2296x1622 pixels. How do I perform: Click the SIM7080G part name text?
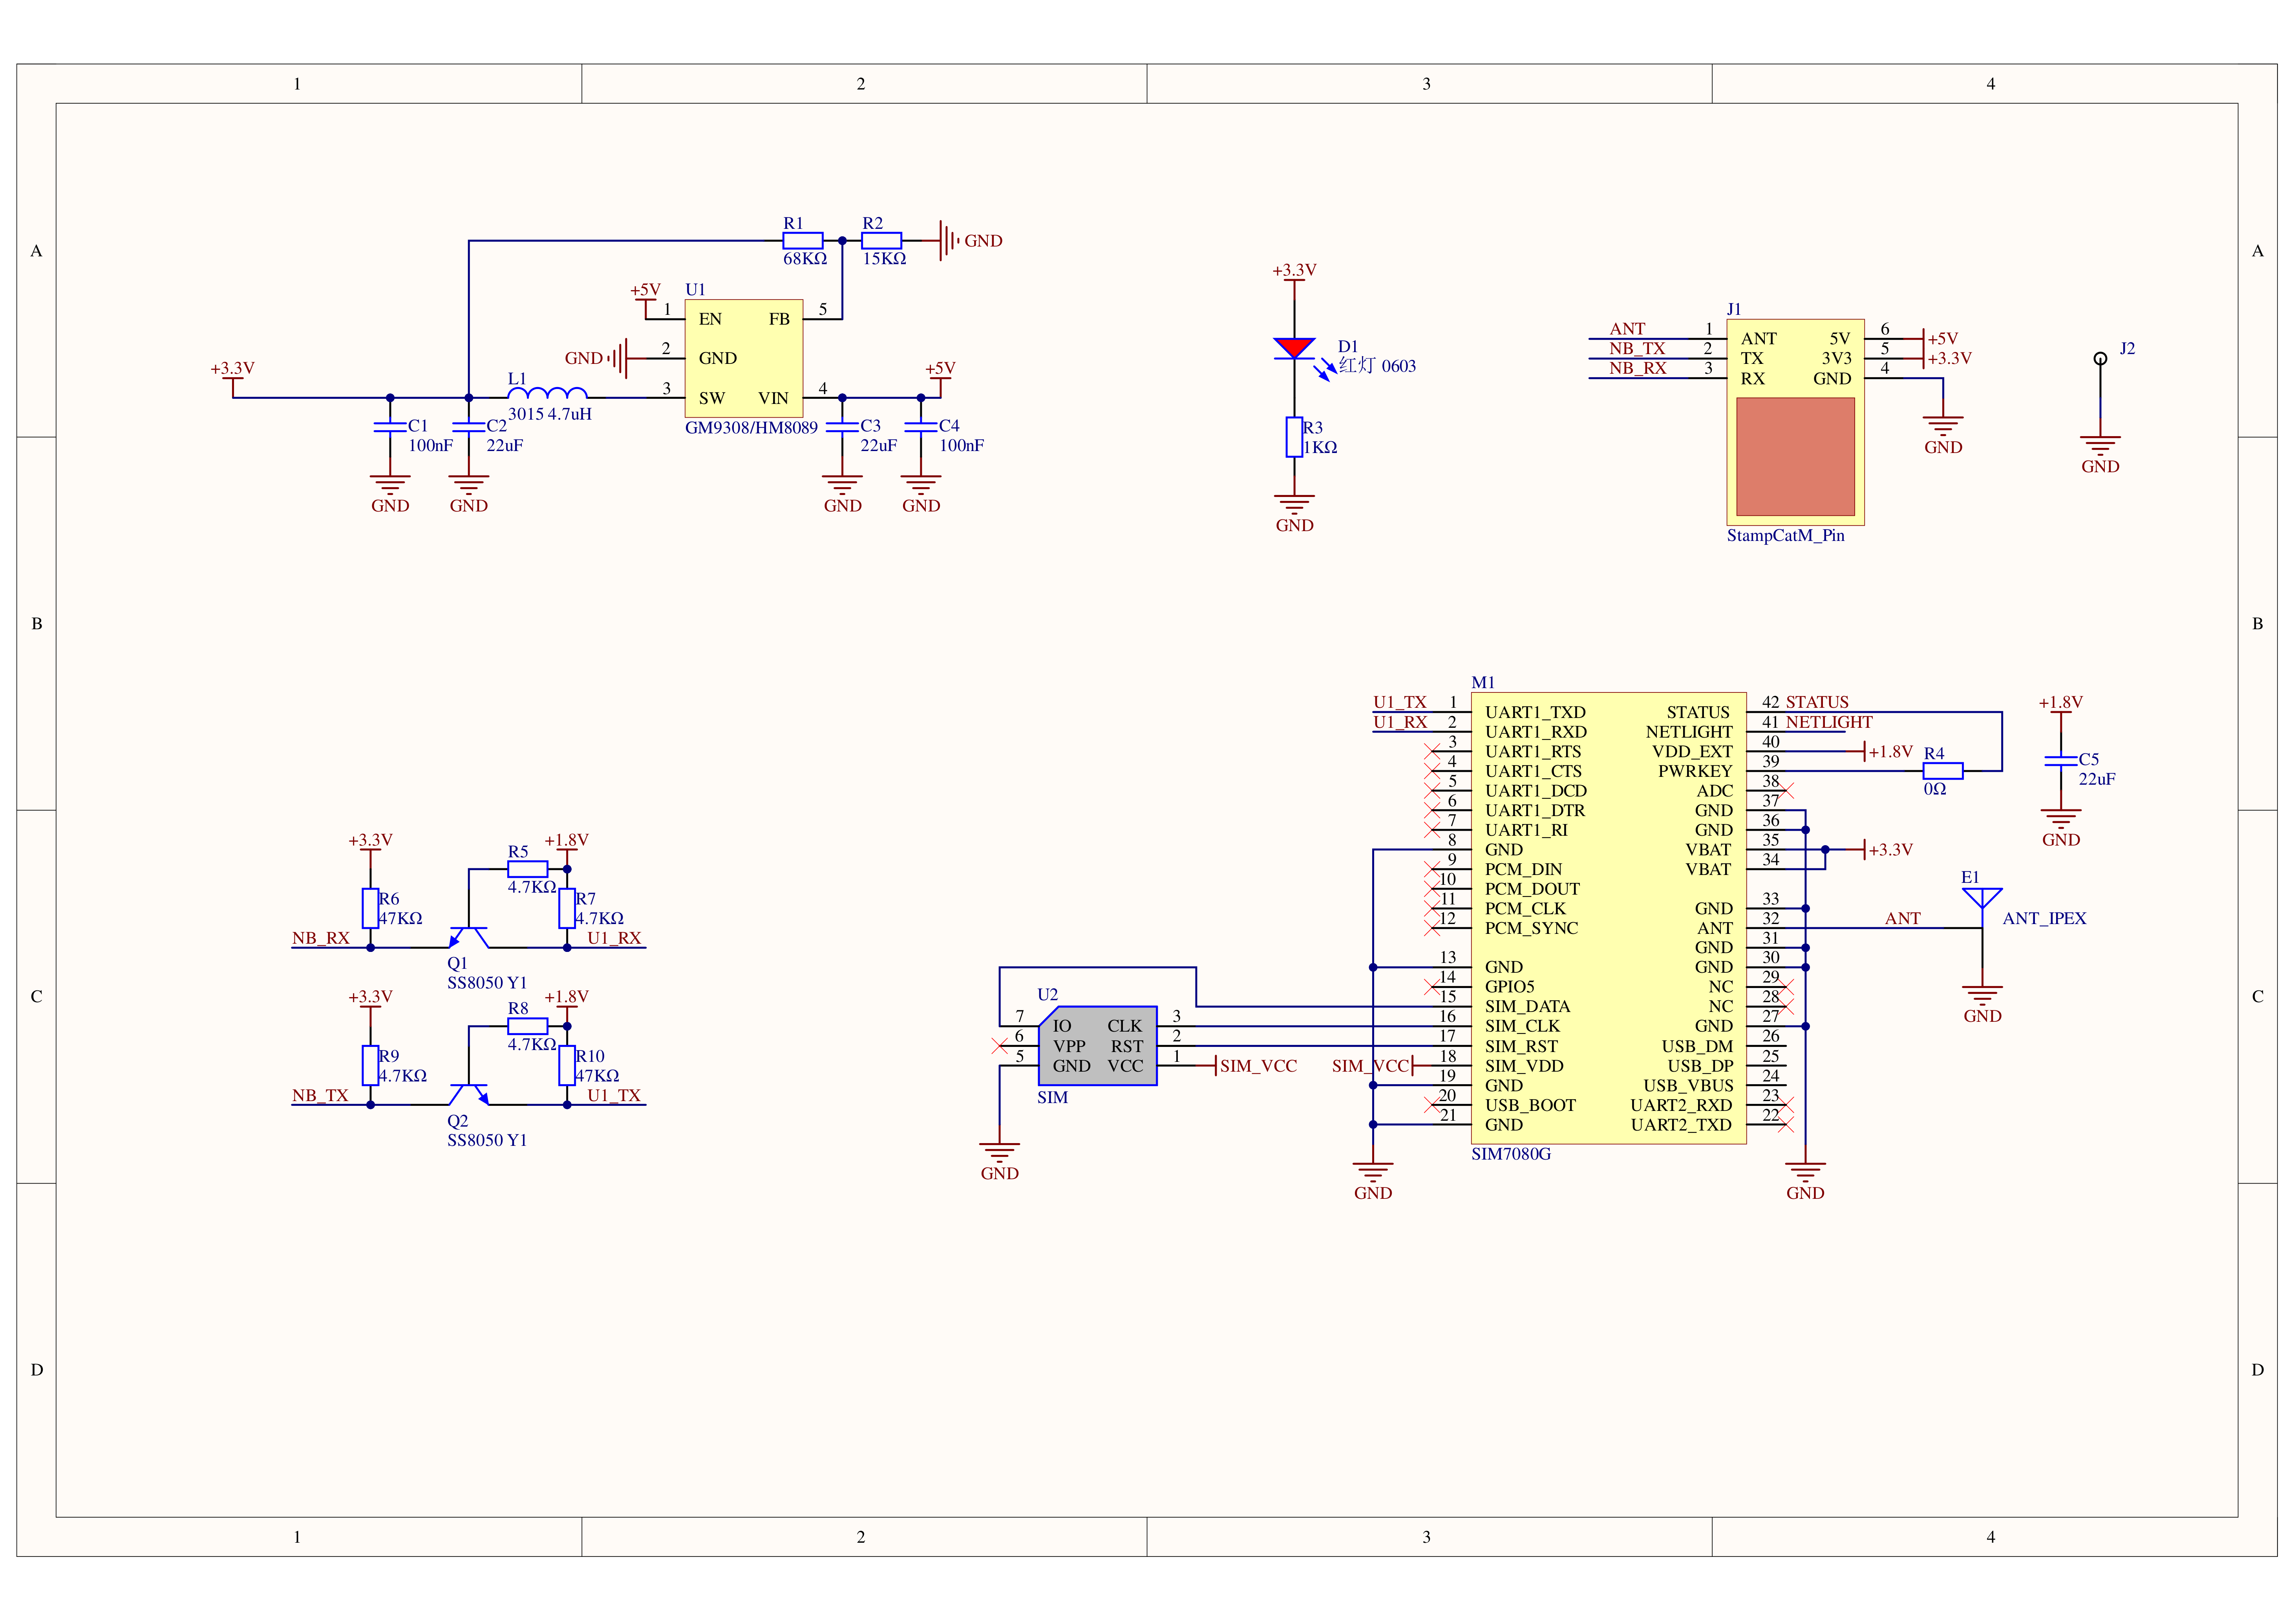pos(1511,1154)
